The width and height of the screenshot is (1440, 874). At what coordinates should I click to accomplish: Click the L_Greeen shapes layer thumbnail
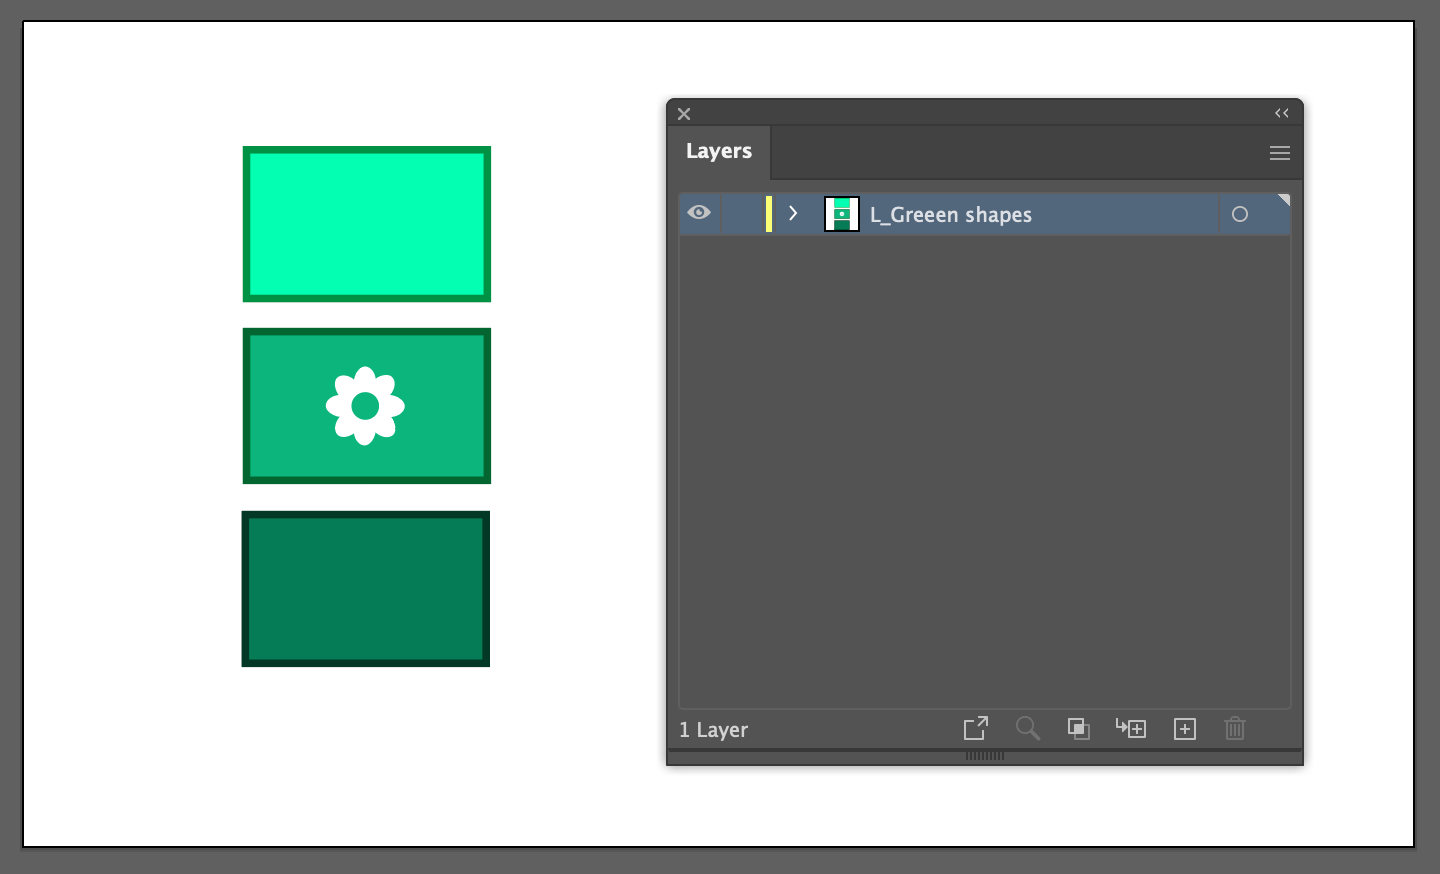tap(841, 214)
